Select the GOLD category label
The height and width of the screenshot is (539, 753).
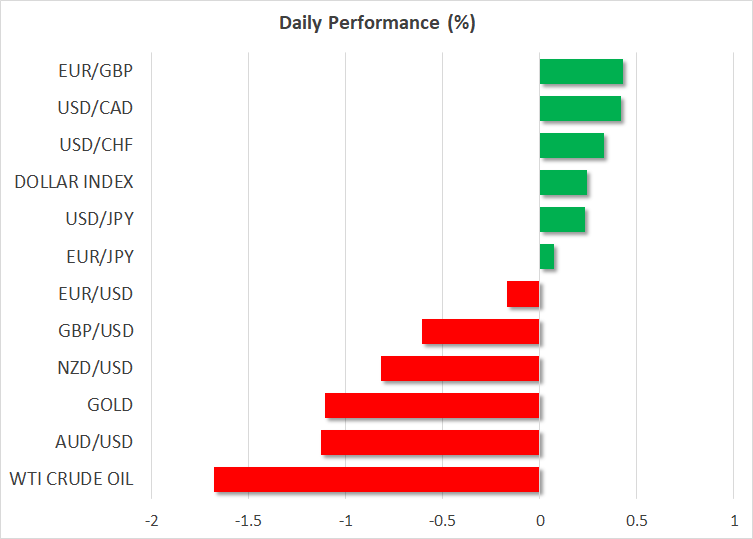pyautogui.click(x=110, y=405)
